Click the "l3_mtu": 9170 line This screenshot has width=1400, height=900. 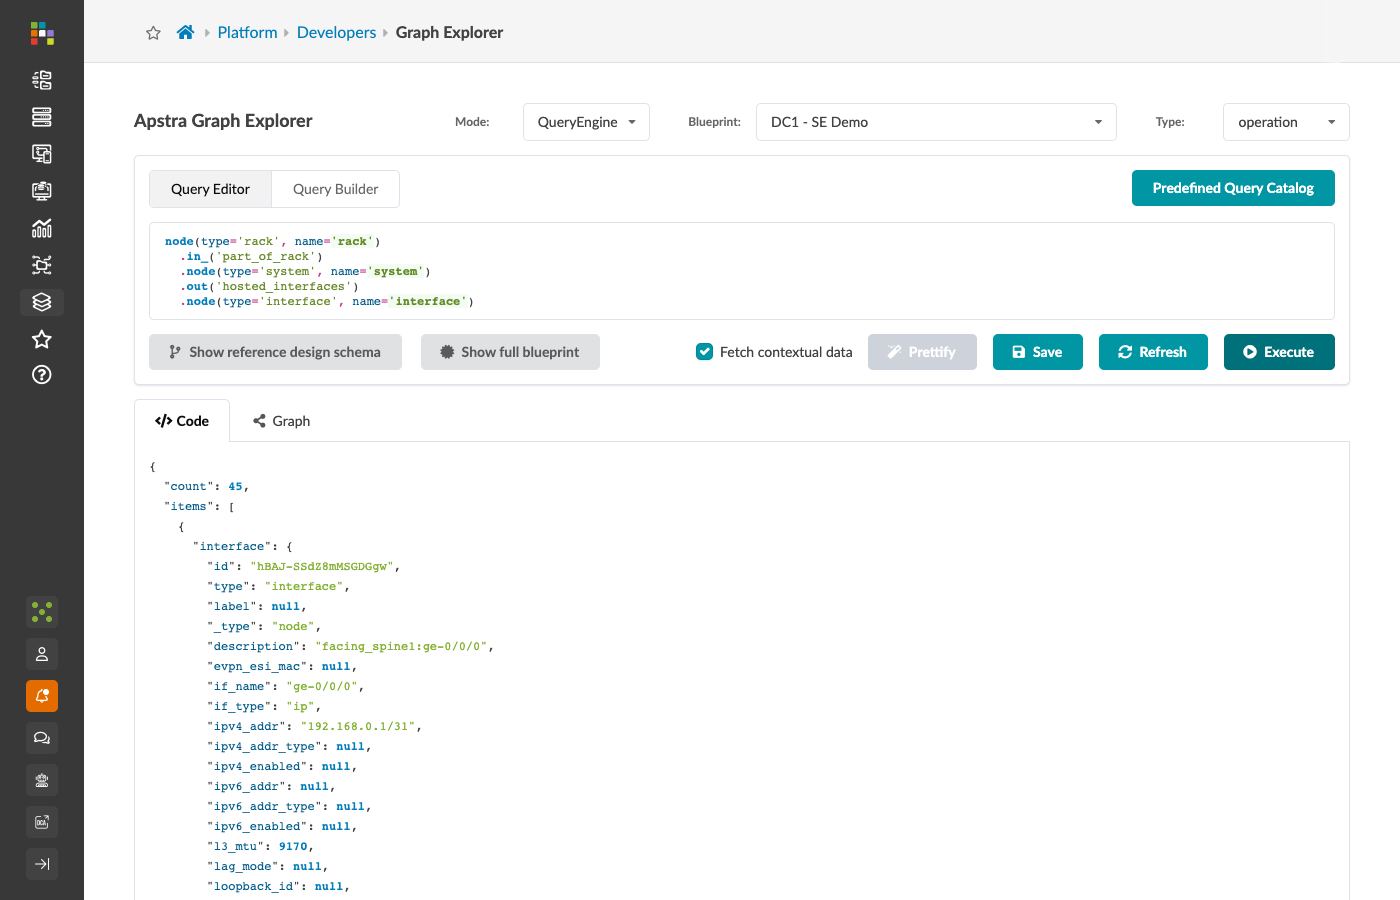click(x=260, y=847)
